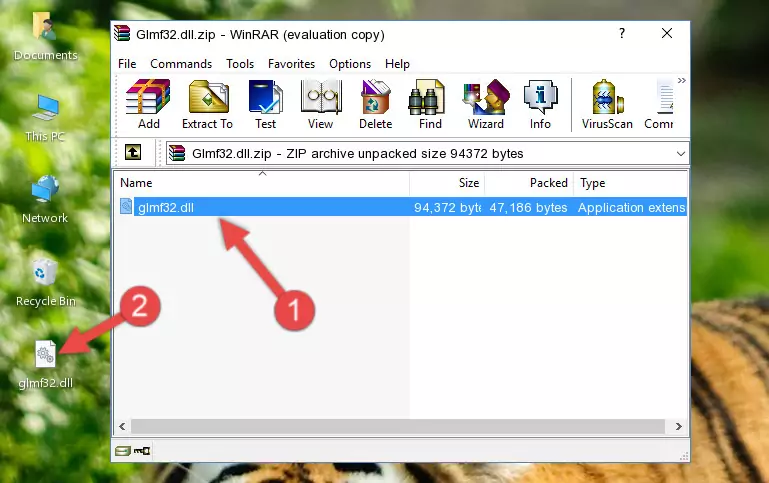The height and width of the screenshot is (483, 769).
Task: Sort by the Type column header
Action: point(630,183)
